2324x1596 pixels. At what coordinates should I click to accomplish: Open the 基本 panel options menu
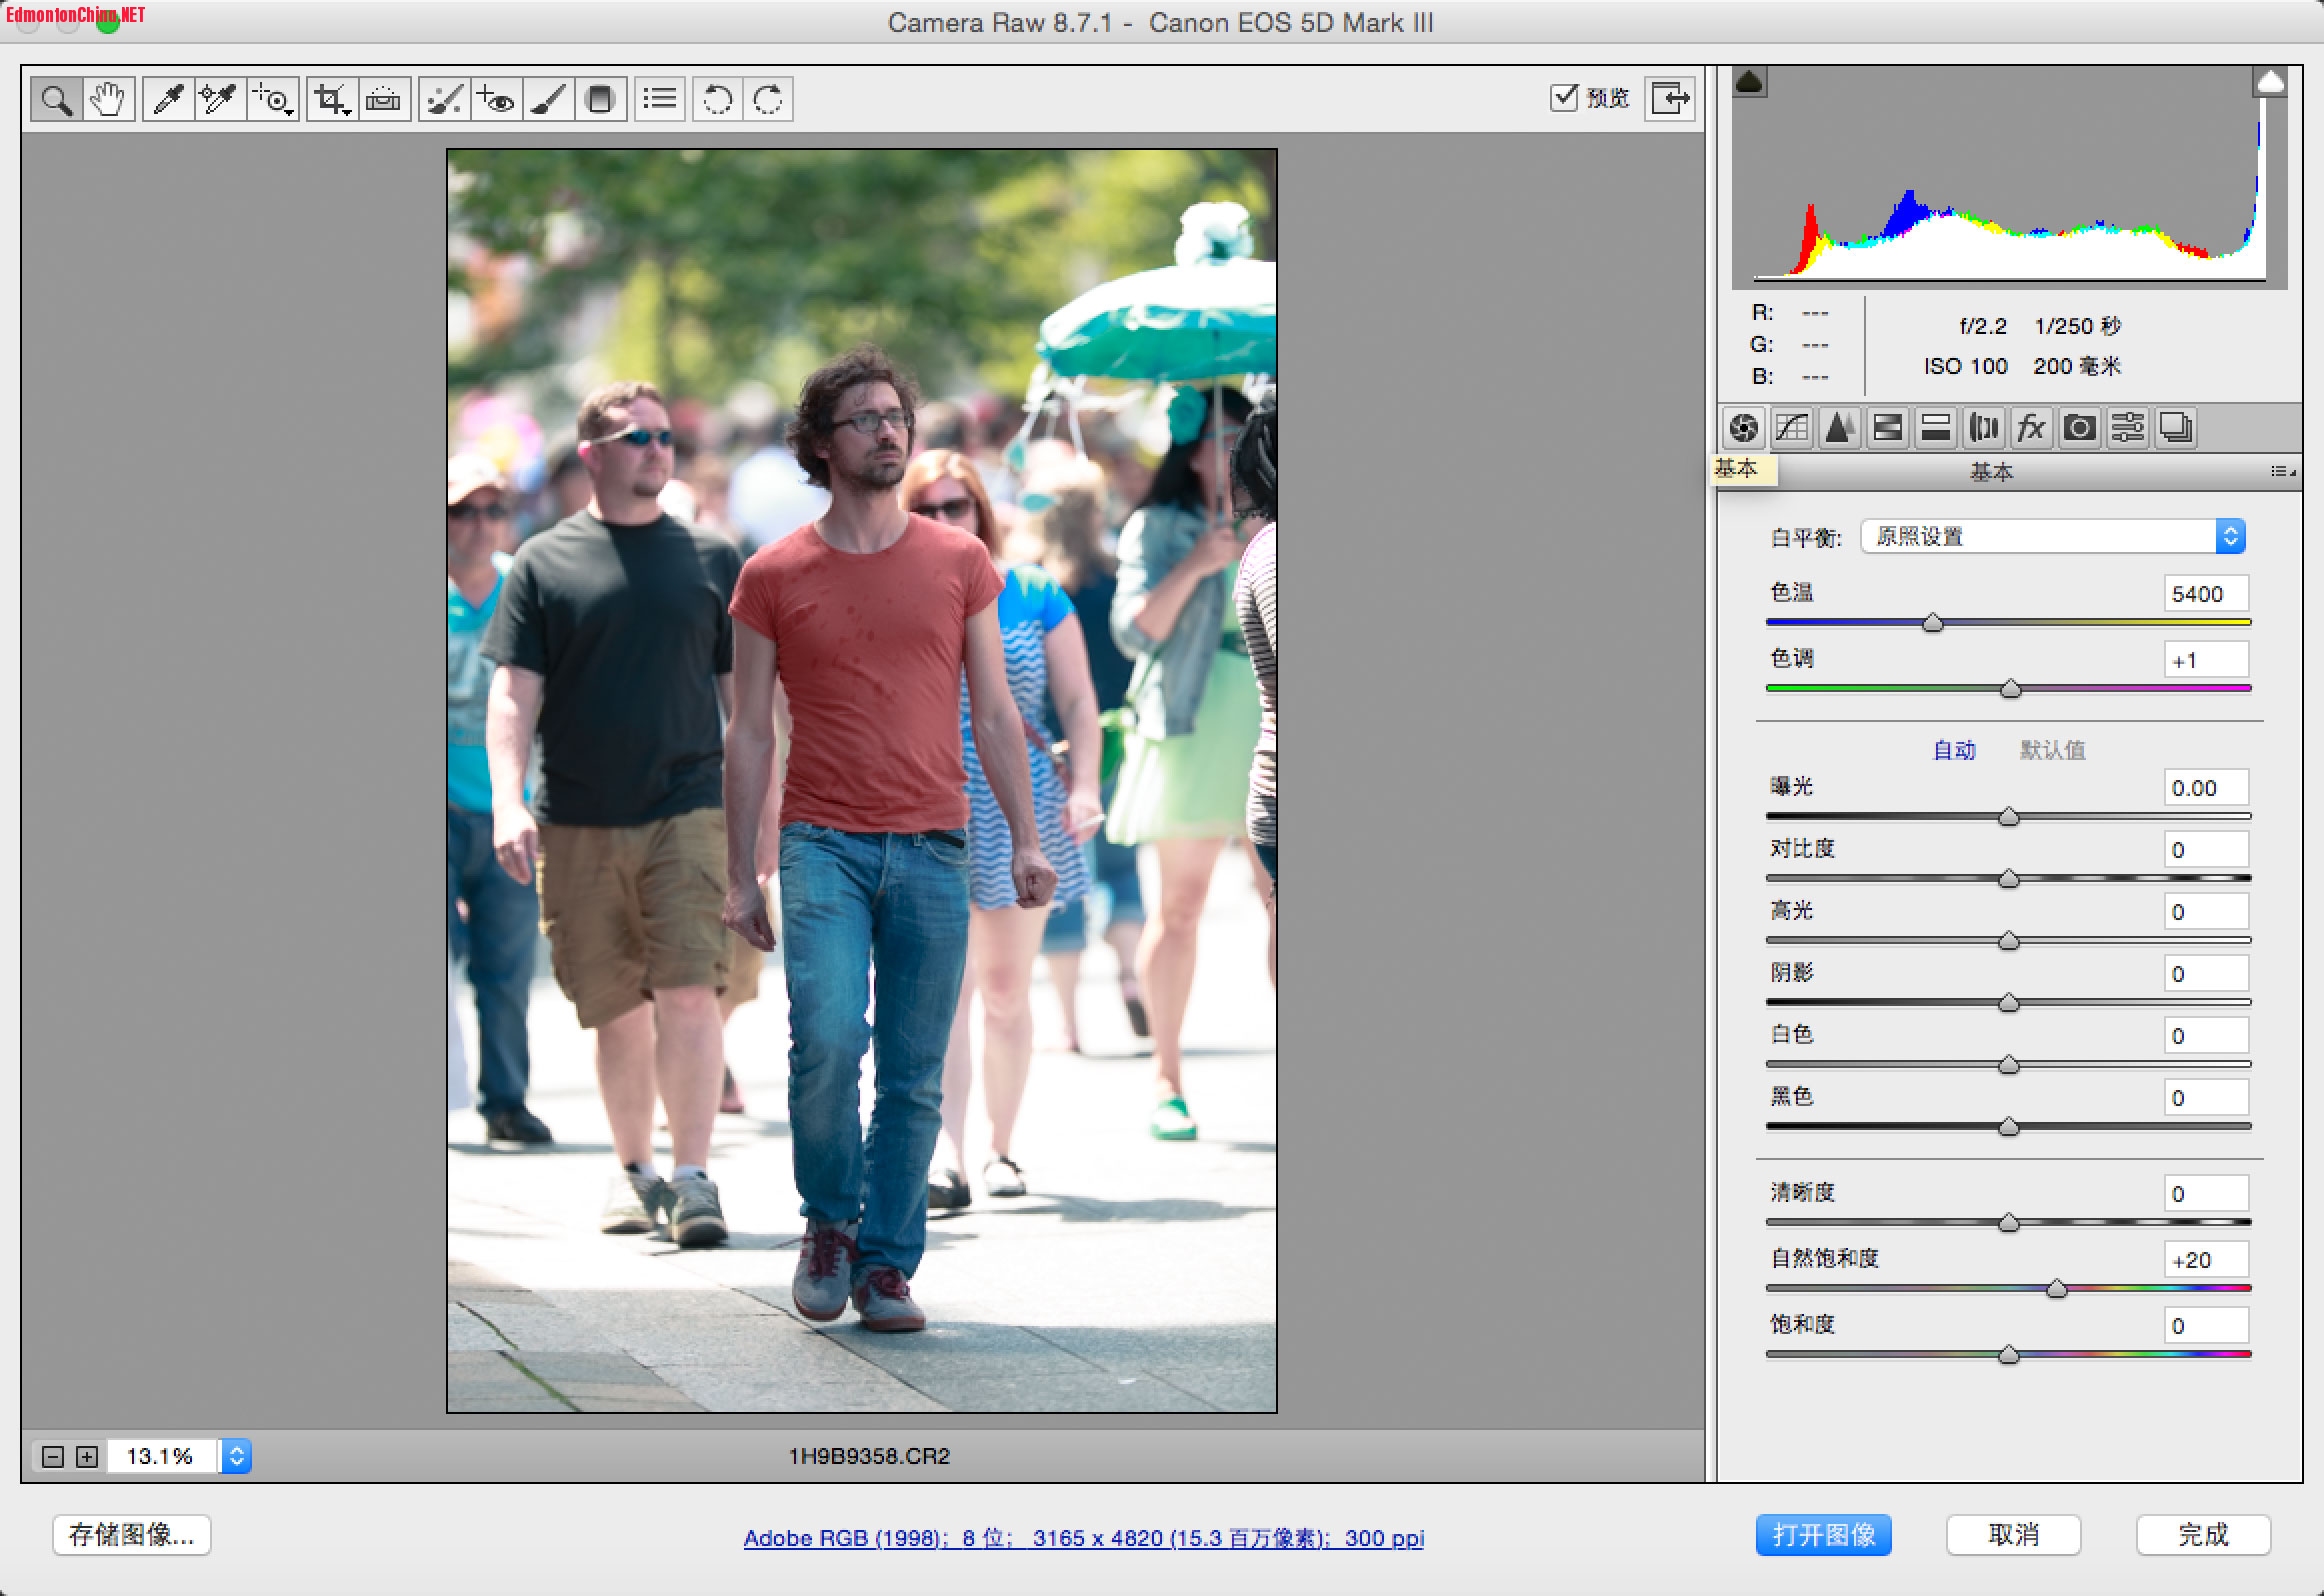tap(2282, 471)
